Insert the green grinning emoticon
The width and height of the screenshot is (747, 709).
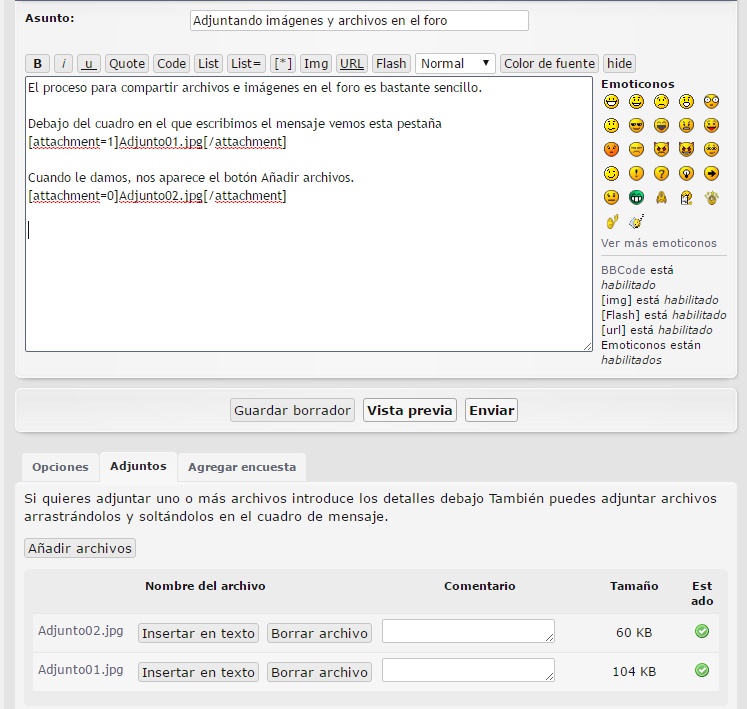click(x=636, y=197)
